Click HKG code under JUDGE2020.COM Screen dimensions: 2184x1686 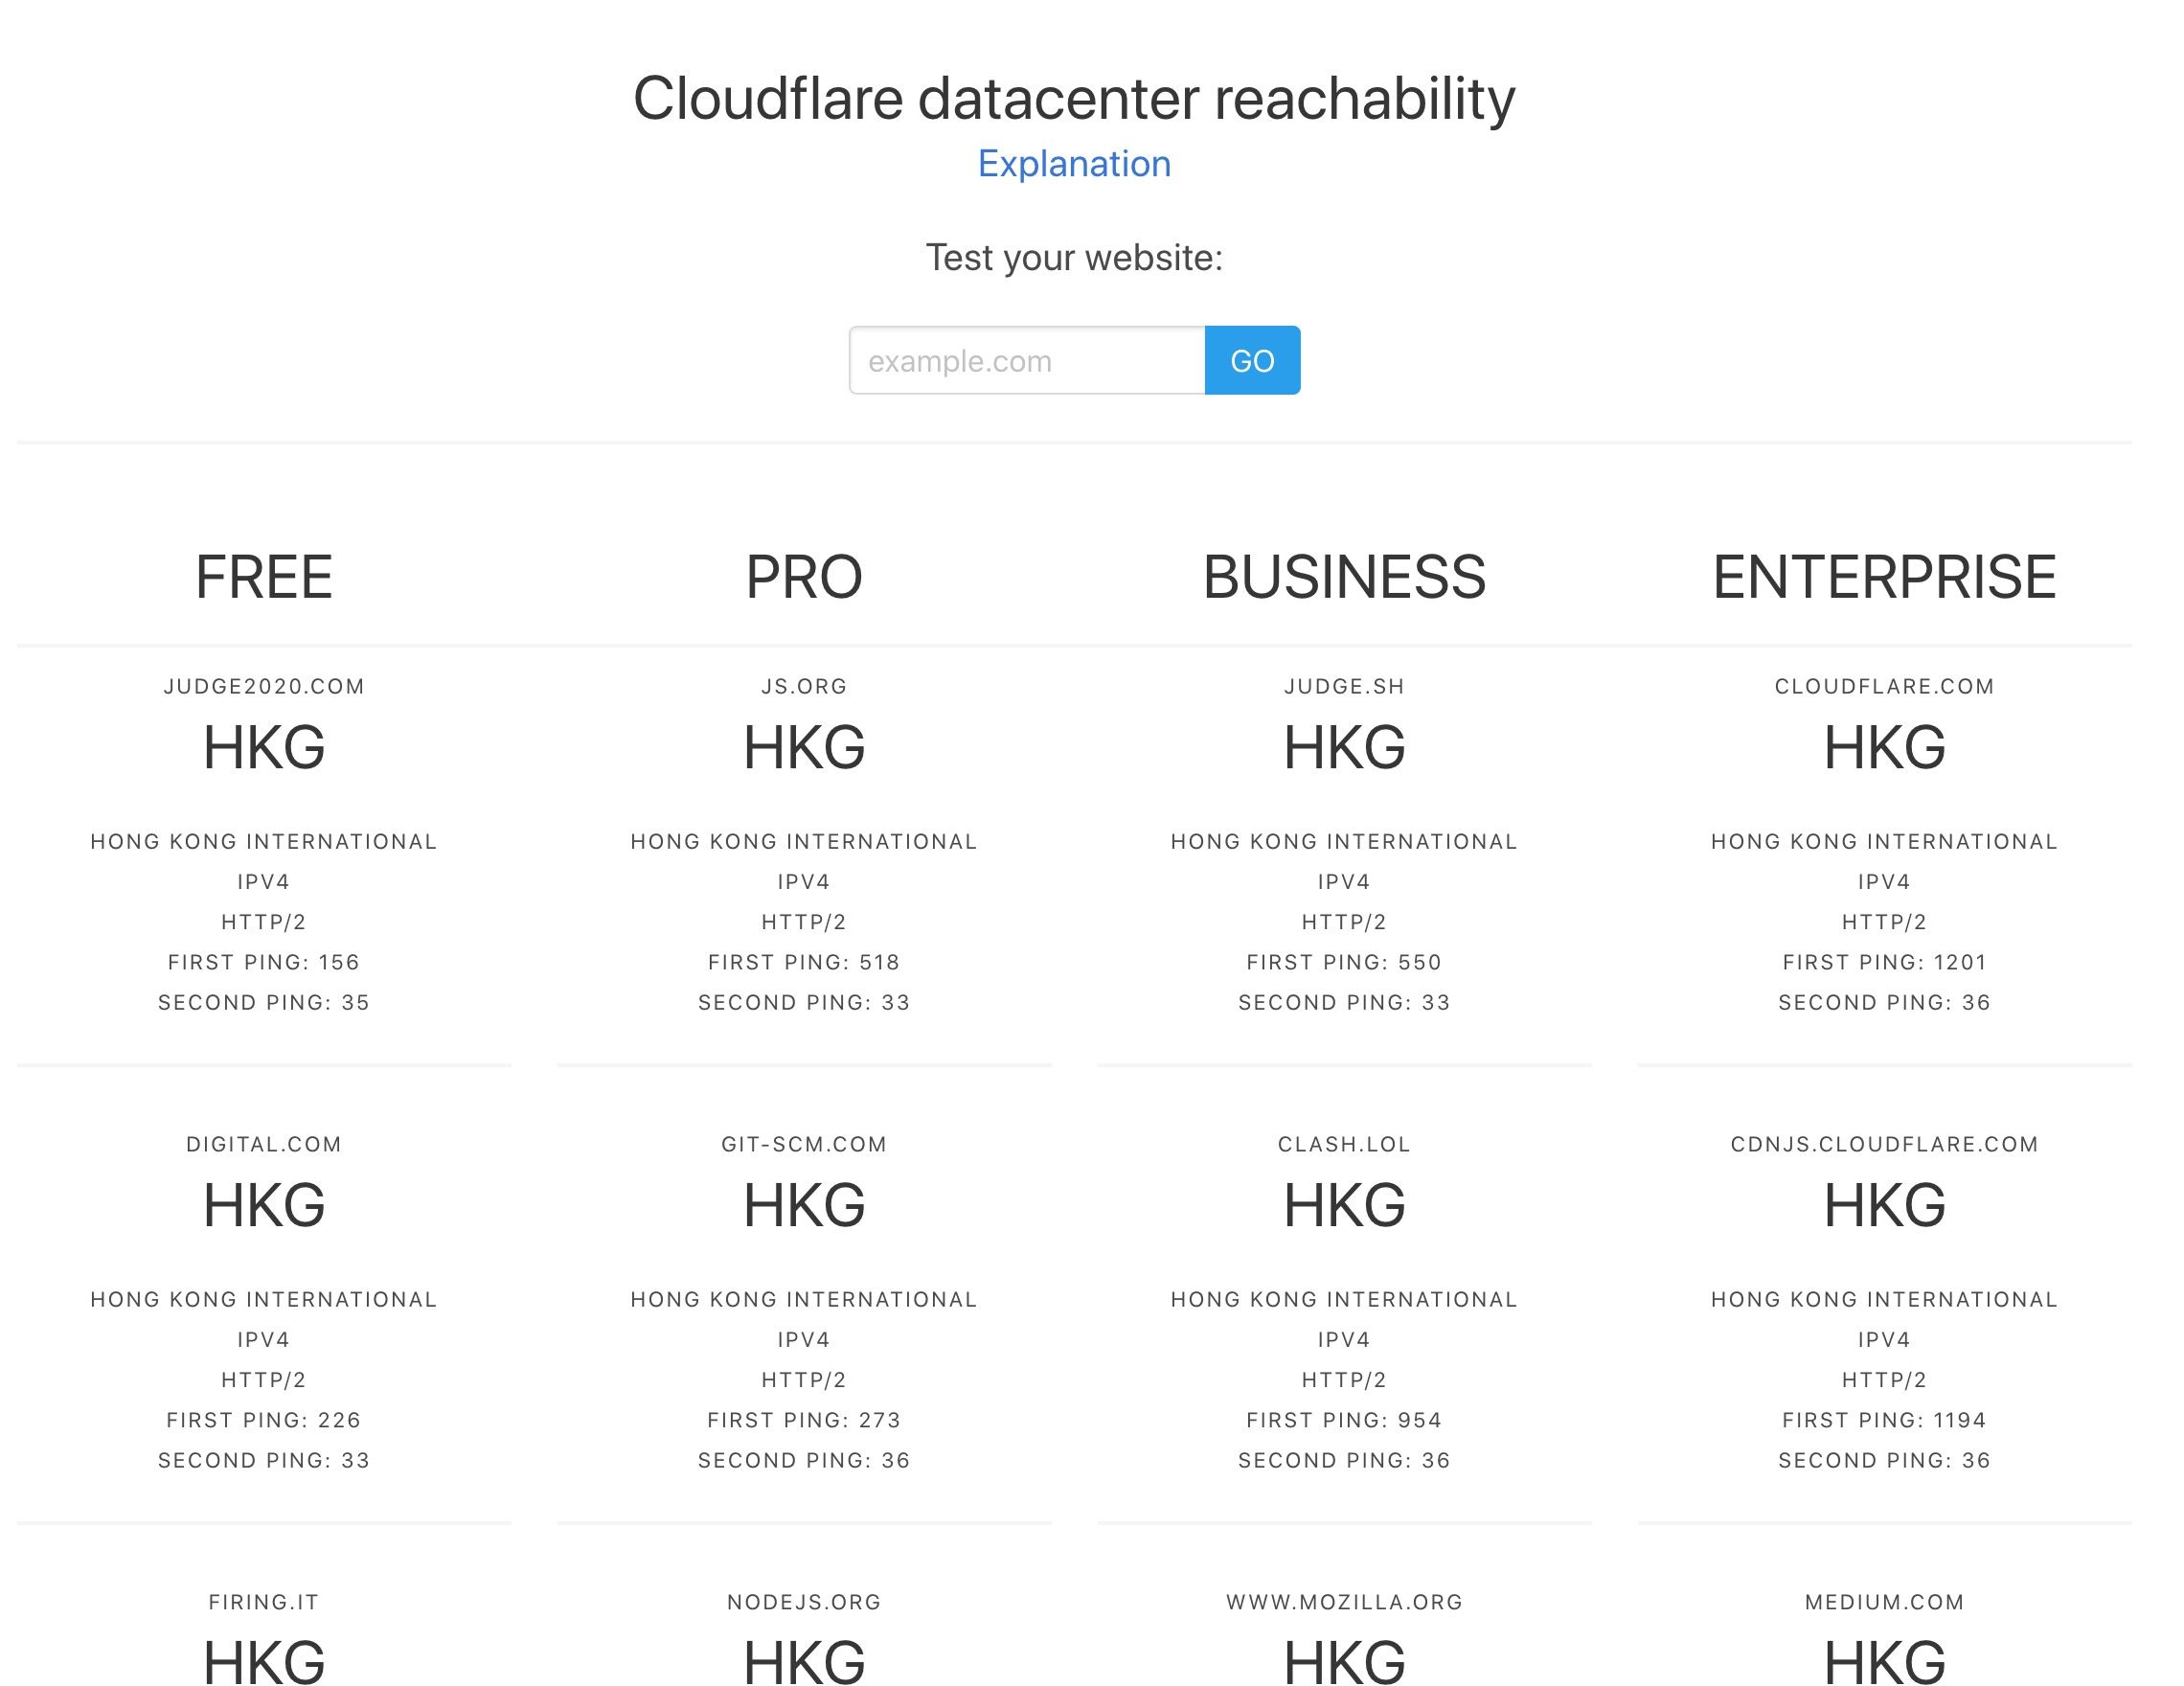(264, 748)
